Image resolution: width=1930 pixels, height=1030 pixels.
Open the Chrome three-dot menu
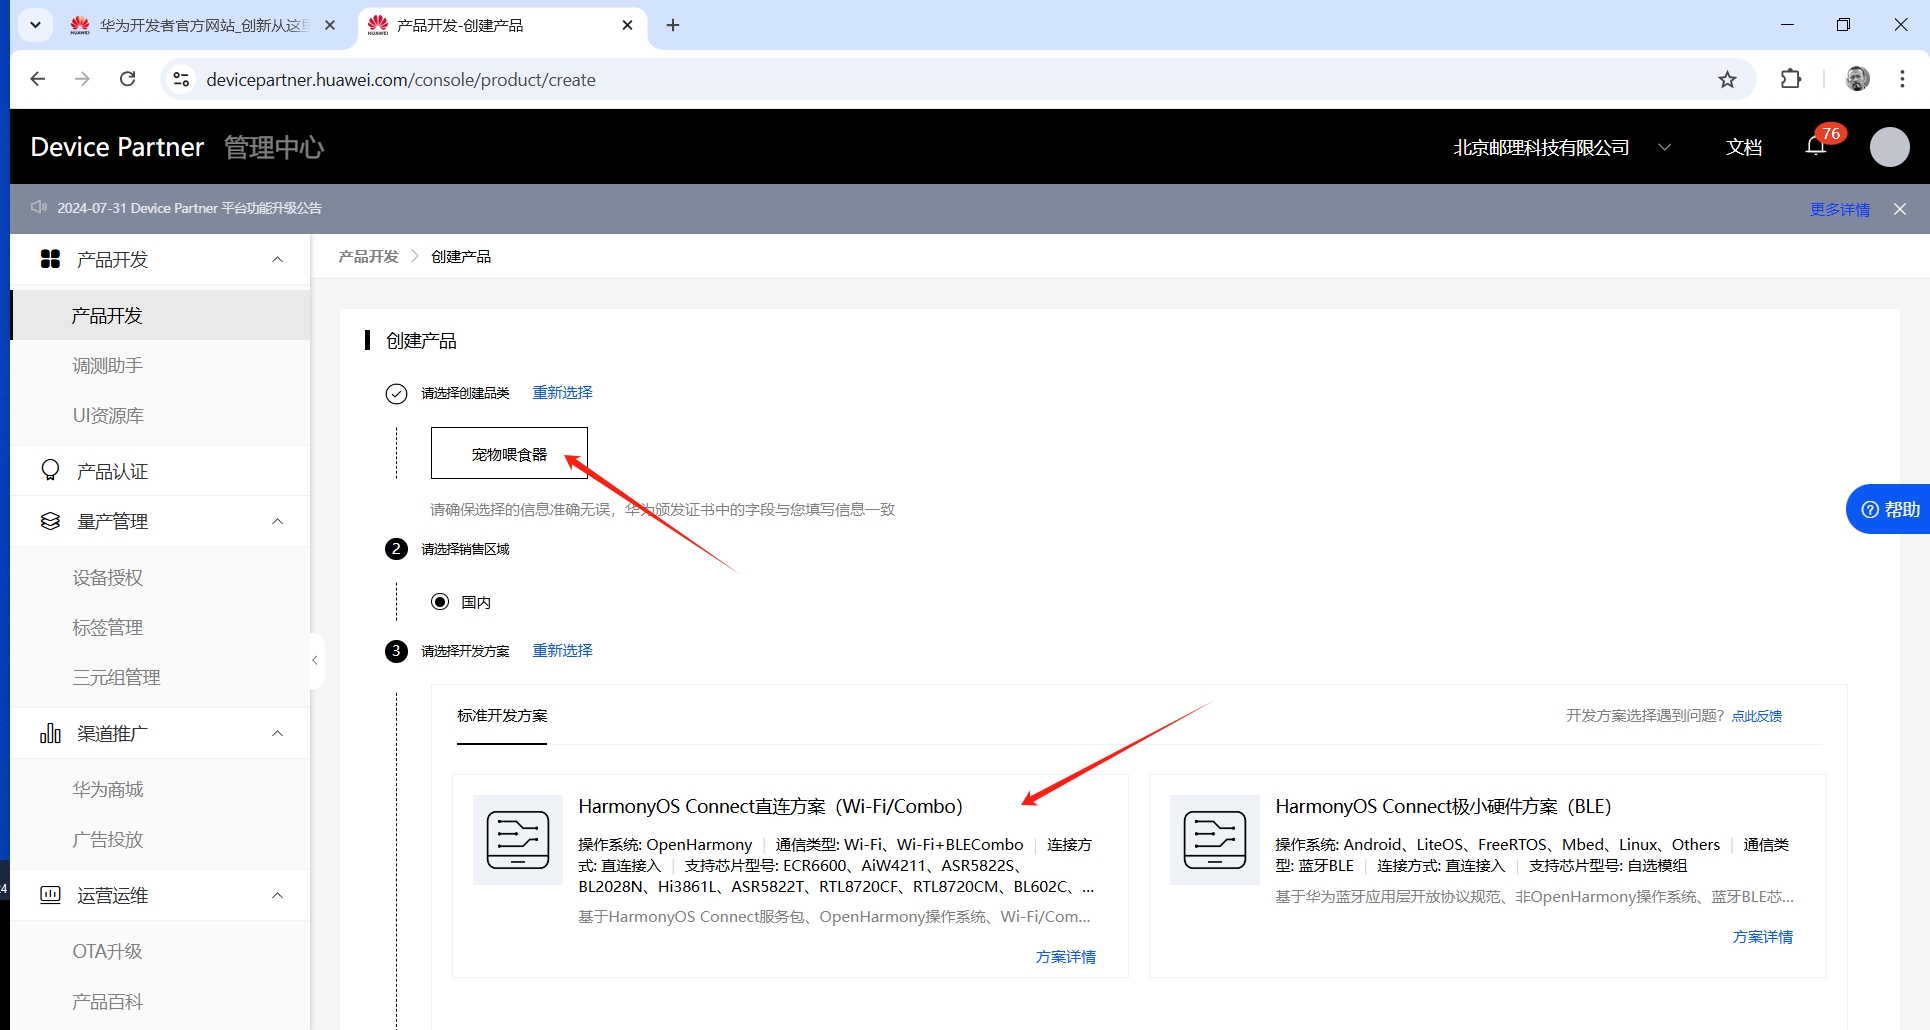1902,79
